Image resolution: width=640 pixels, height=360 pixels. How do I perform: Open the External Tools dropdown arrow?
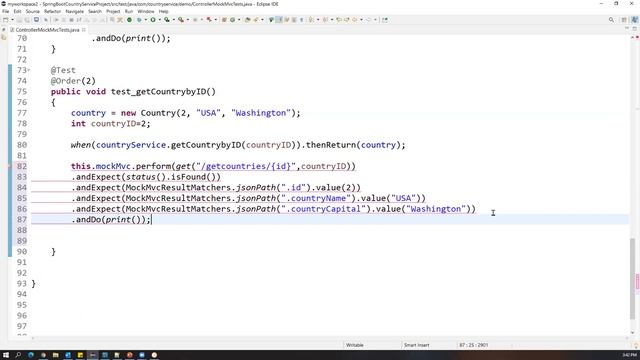[187, 20]
